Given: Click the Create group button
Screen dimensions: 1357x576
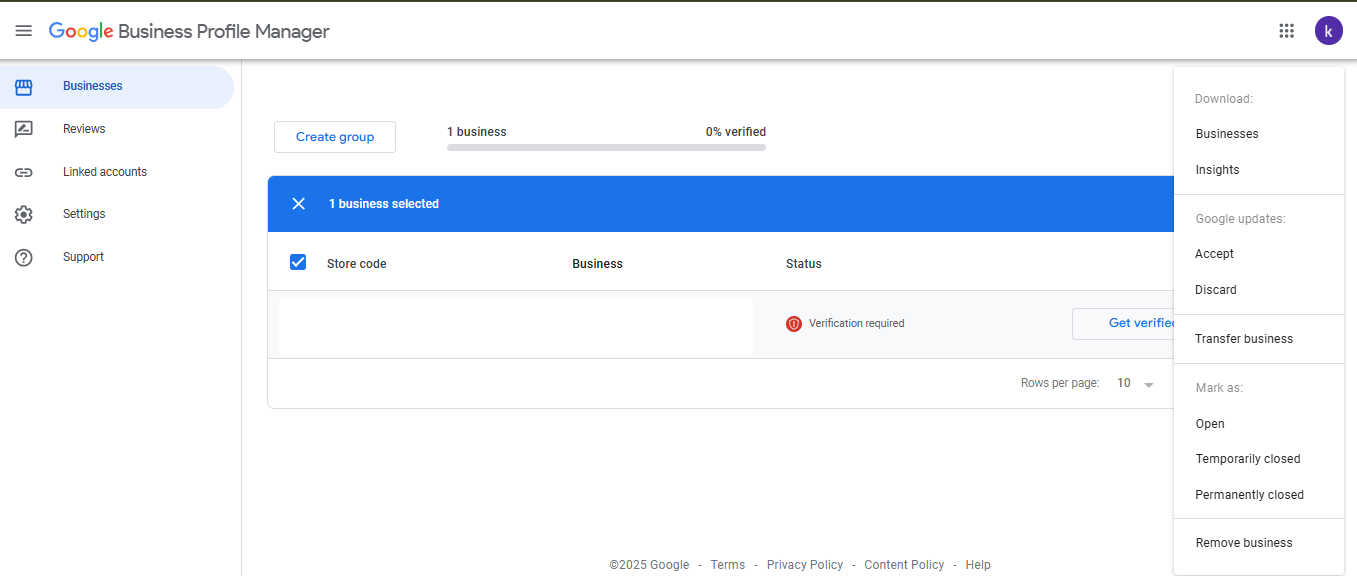Looking at the screenshot, I should [x=335, y=137].
